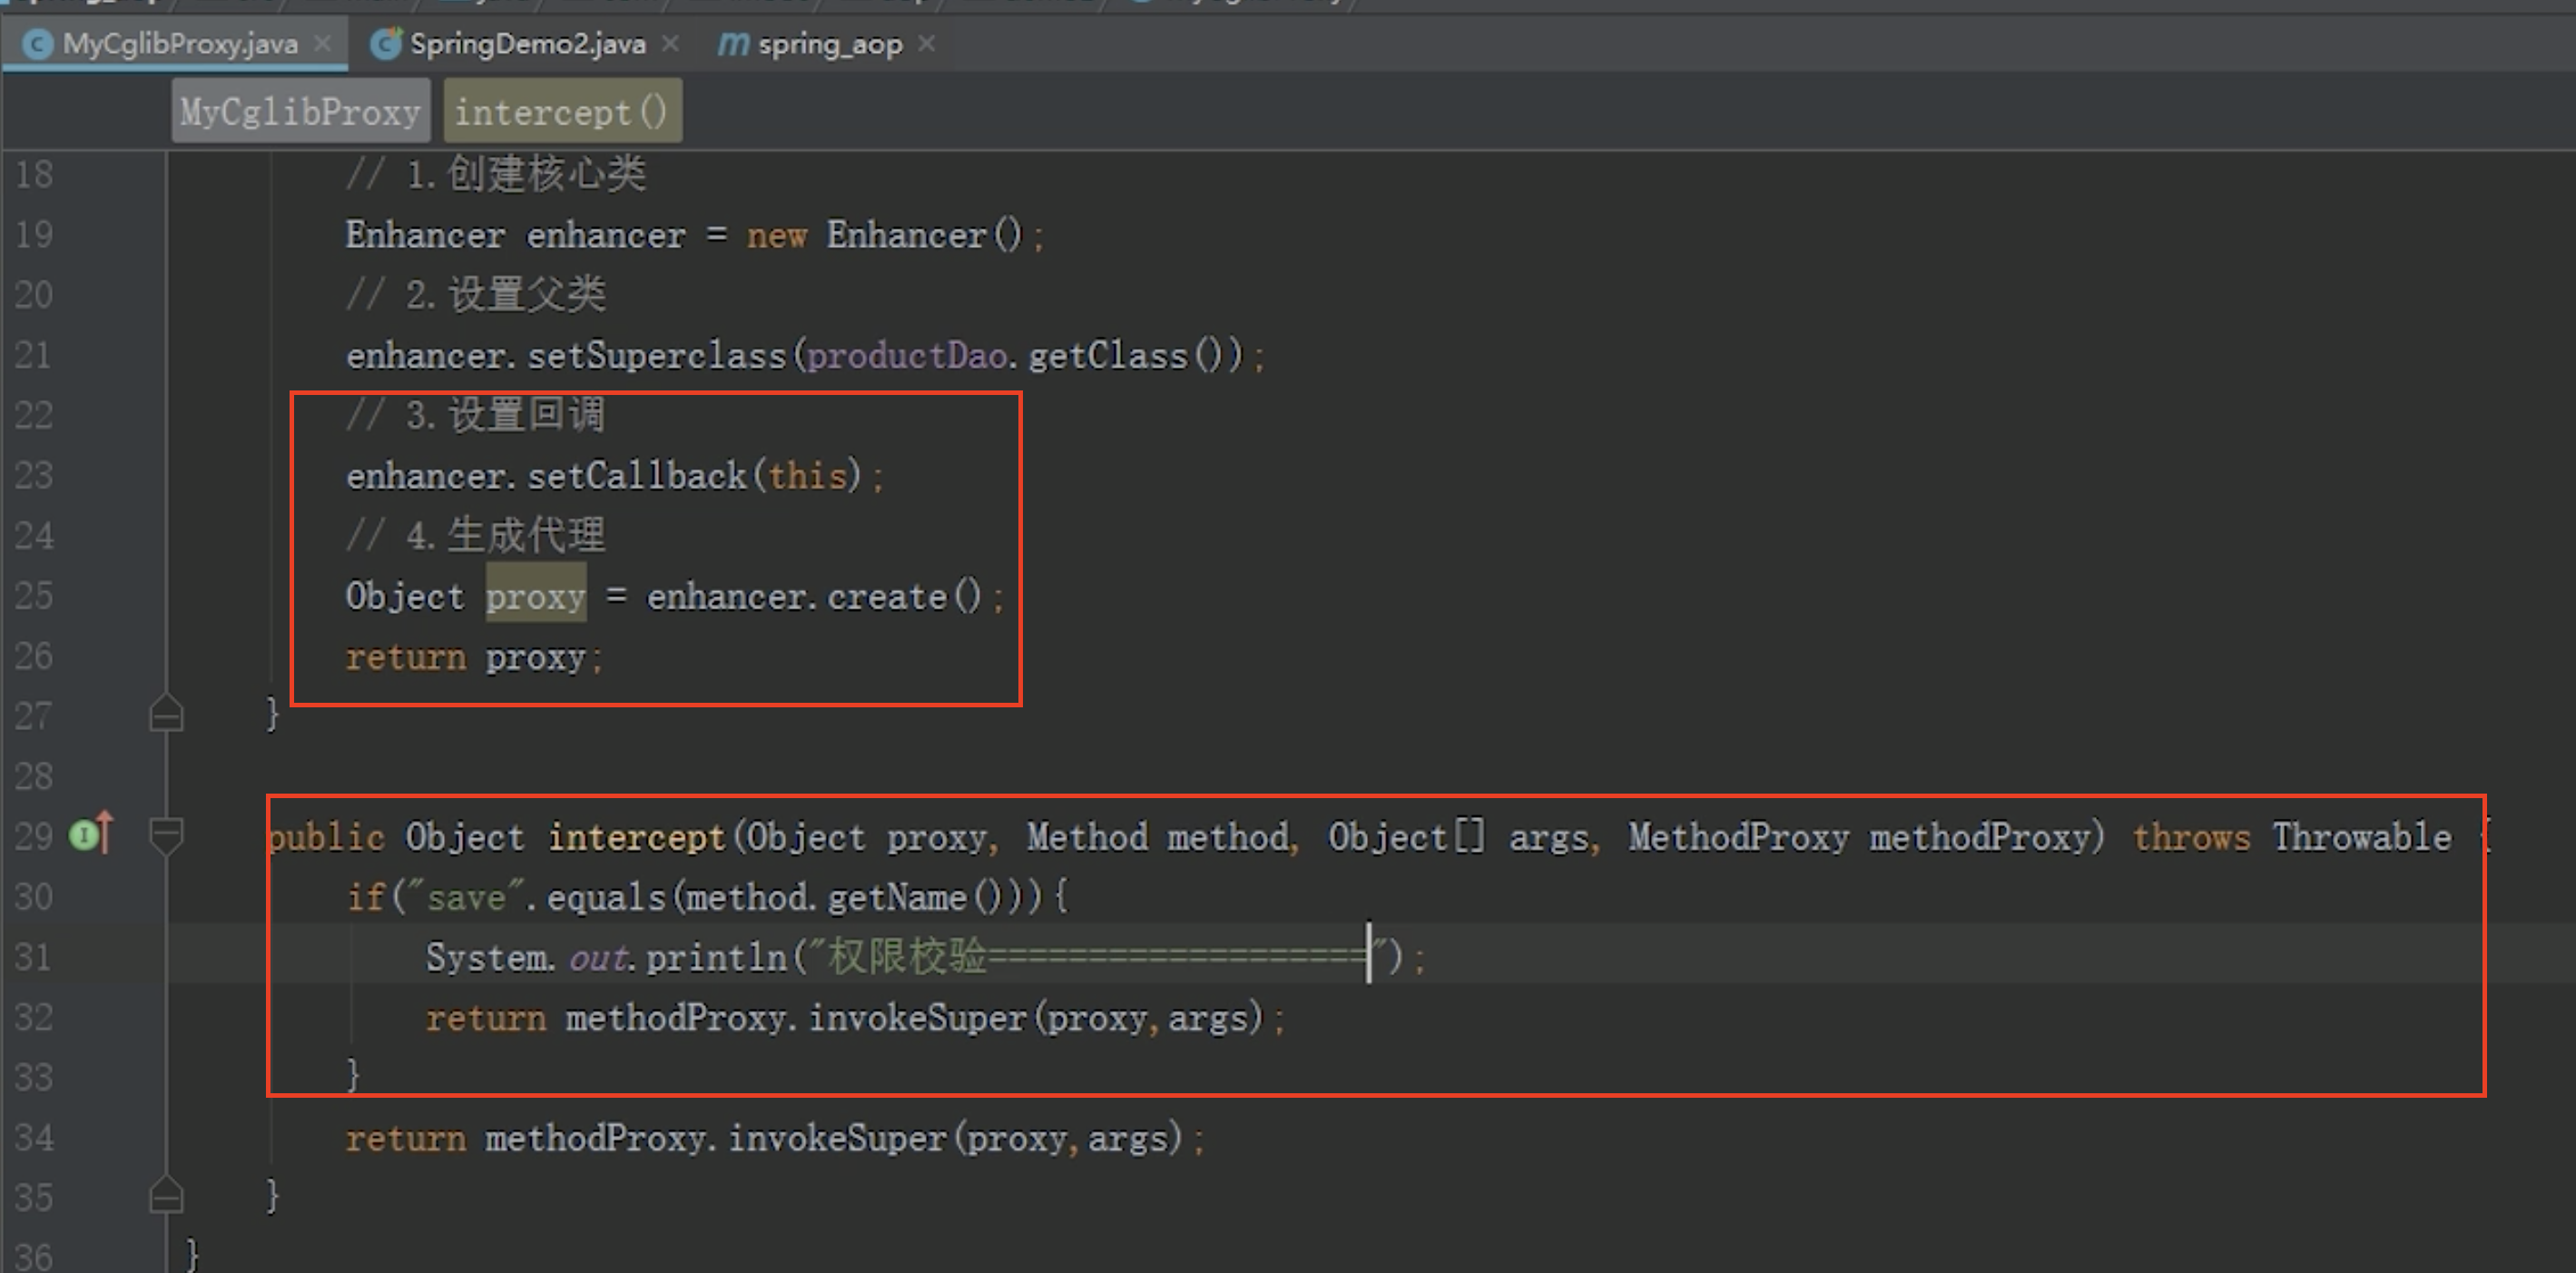
Task: Click line number 23 in the gutter
Action: pos(33,475)
